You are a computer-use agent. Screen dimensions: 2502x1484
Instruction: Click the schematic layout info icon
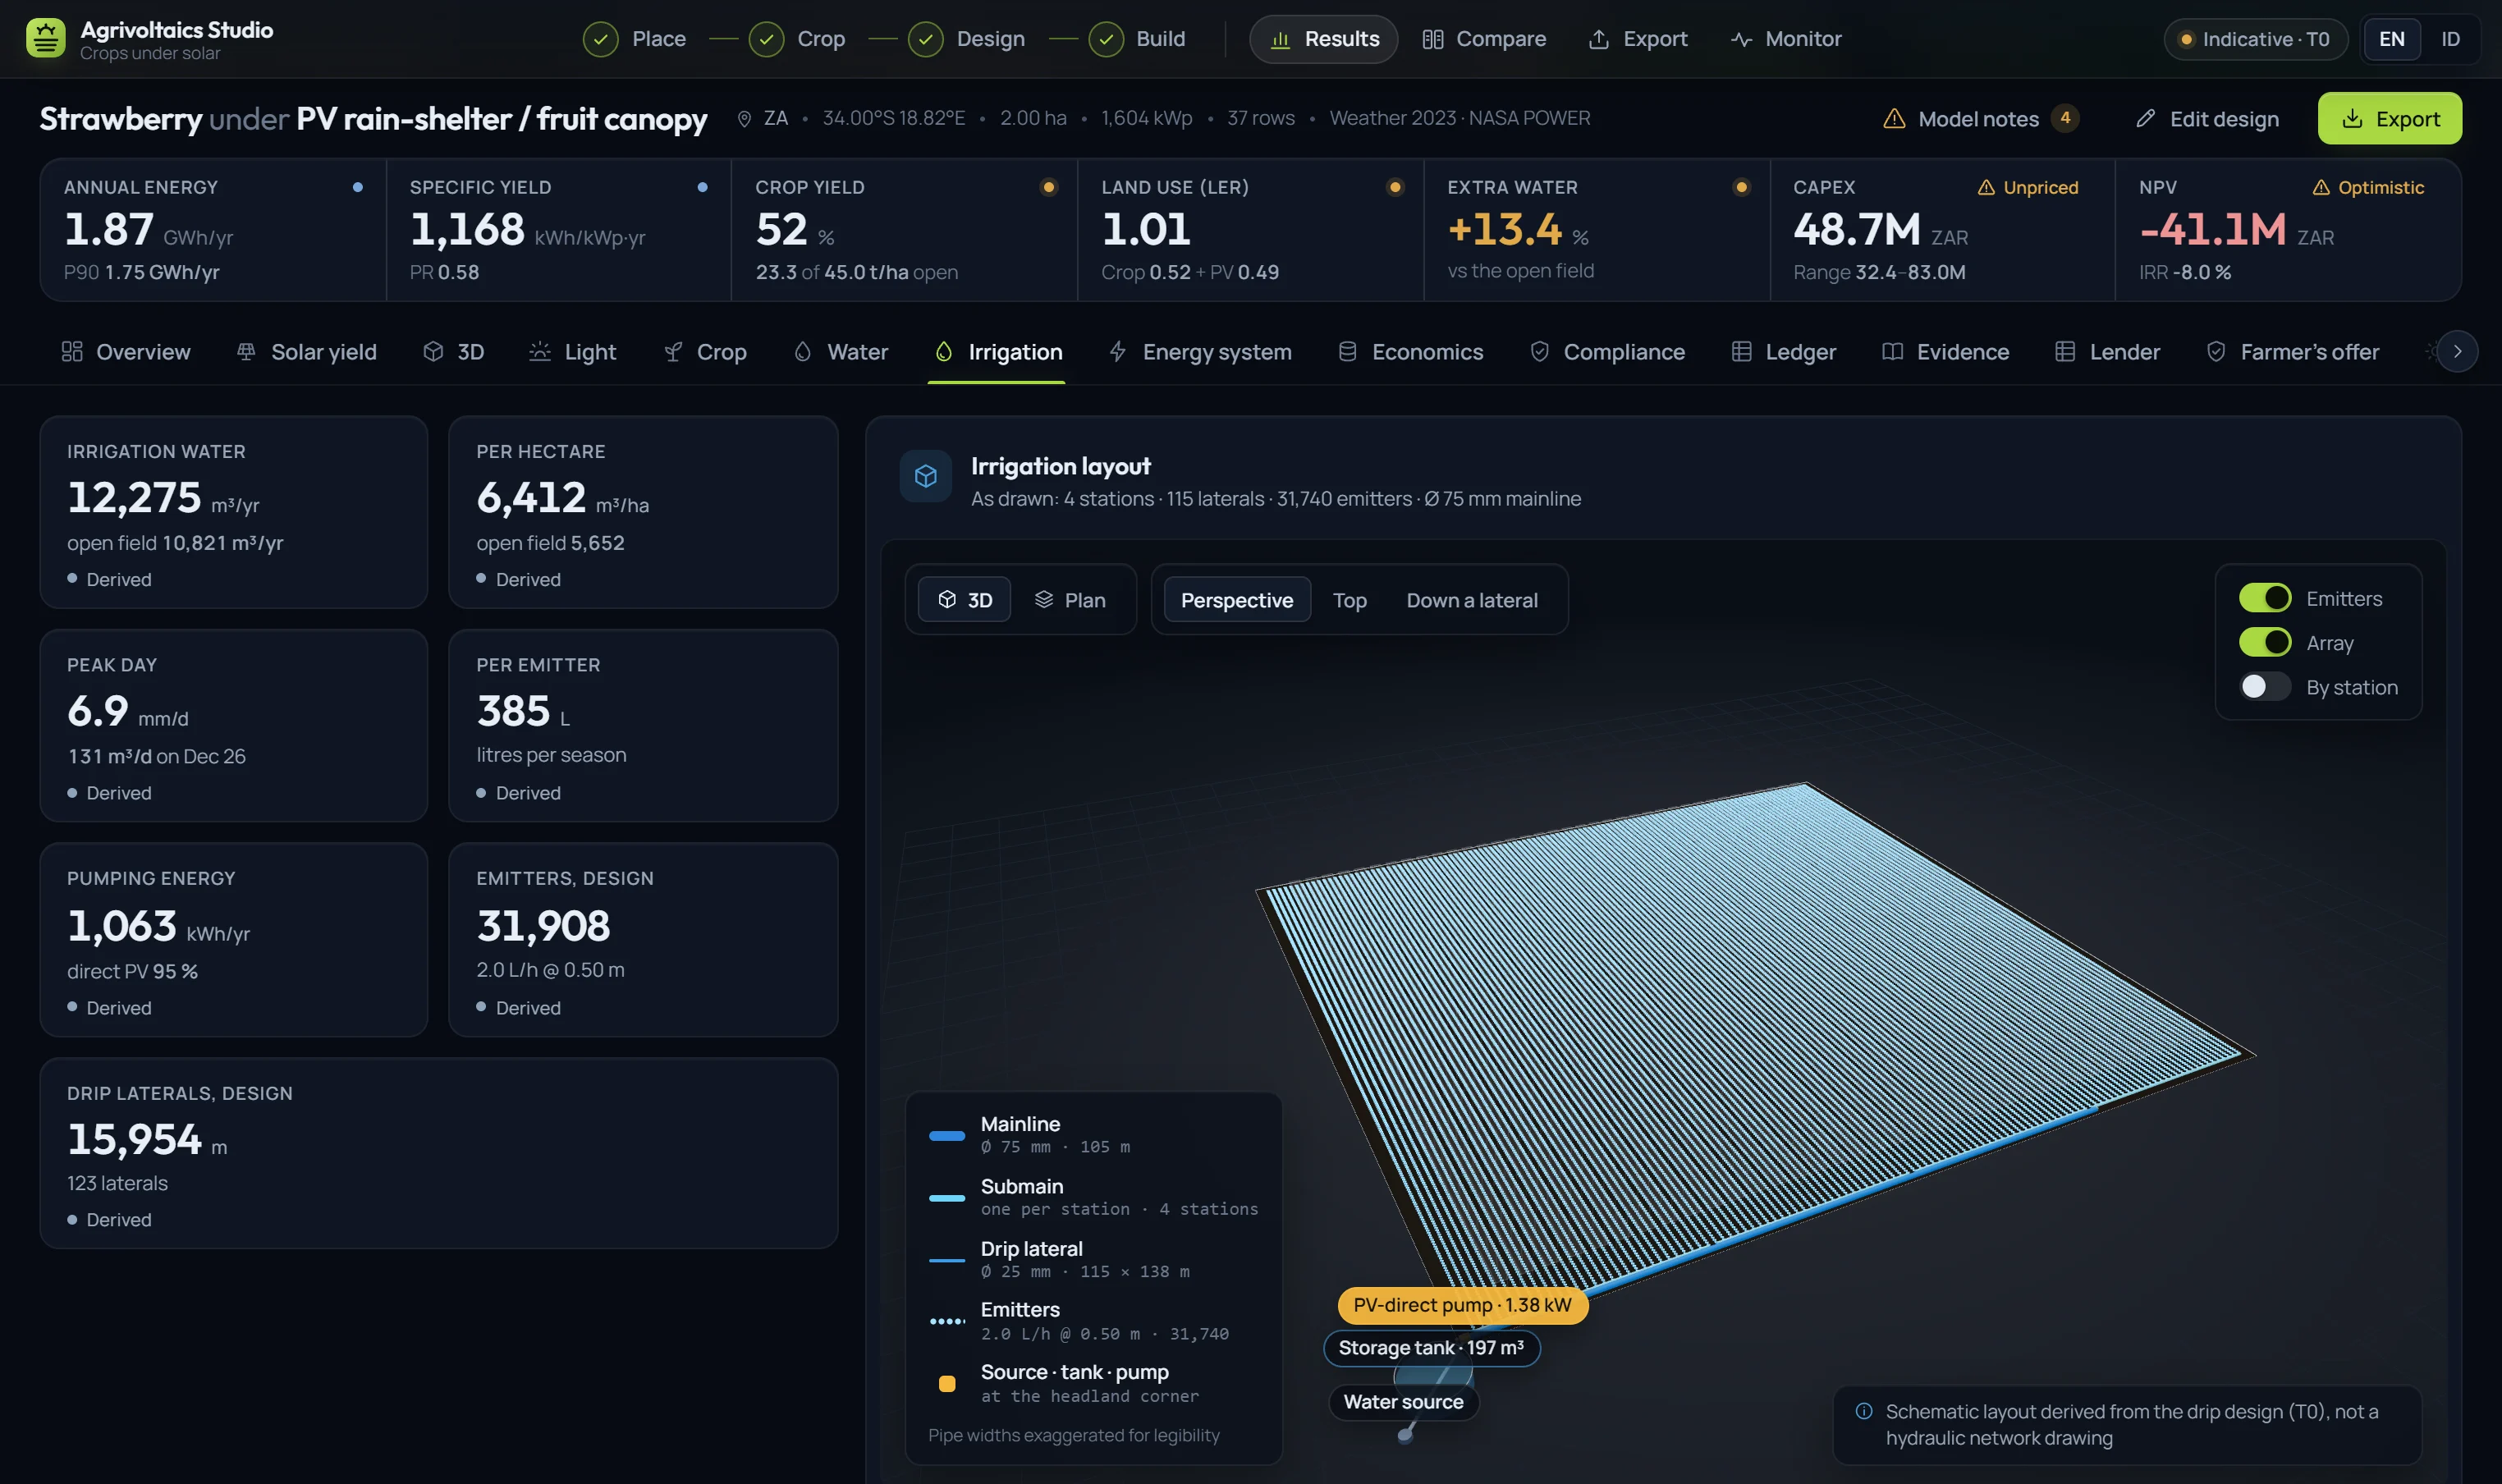[x=1864, y=1411]
